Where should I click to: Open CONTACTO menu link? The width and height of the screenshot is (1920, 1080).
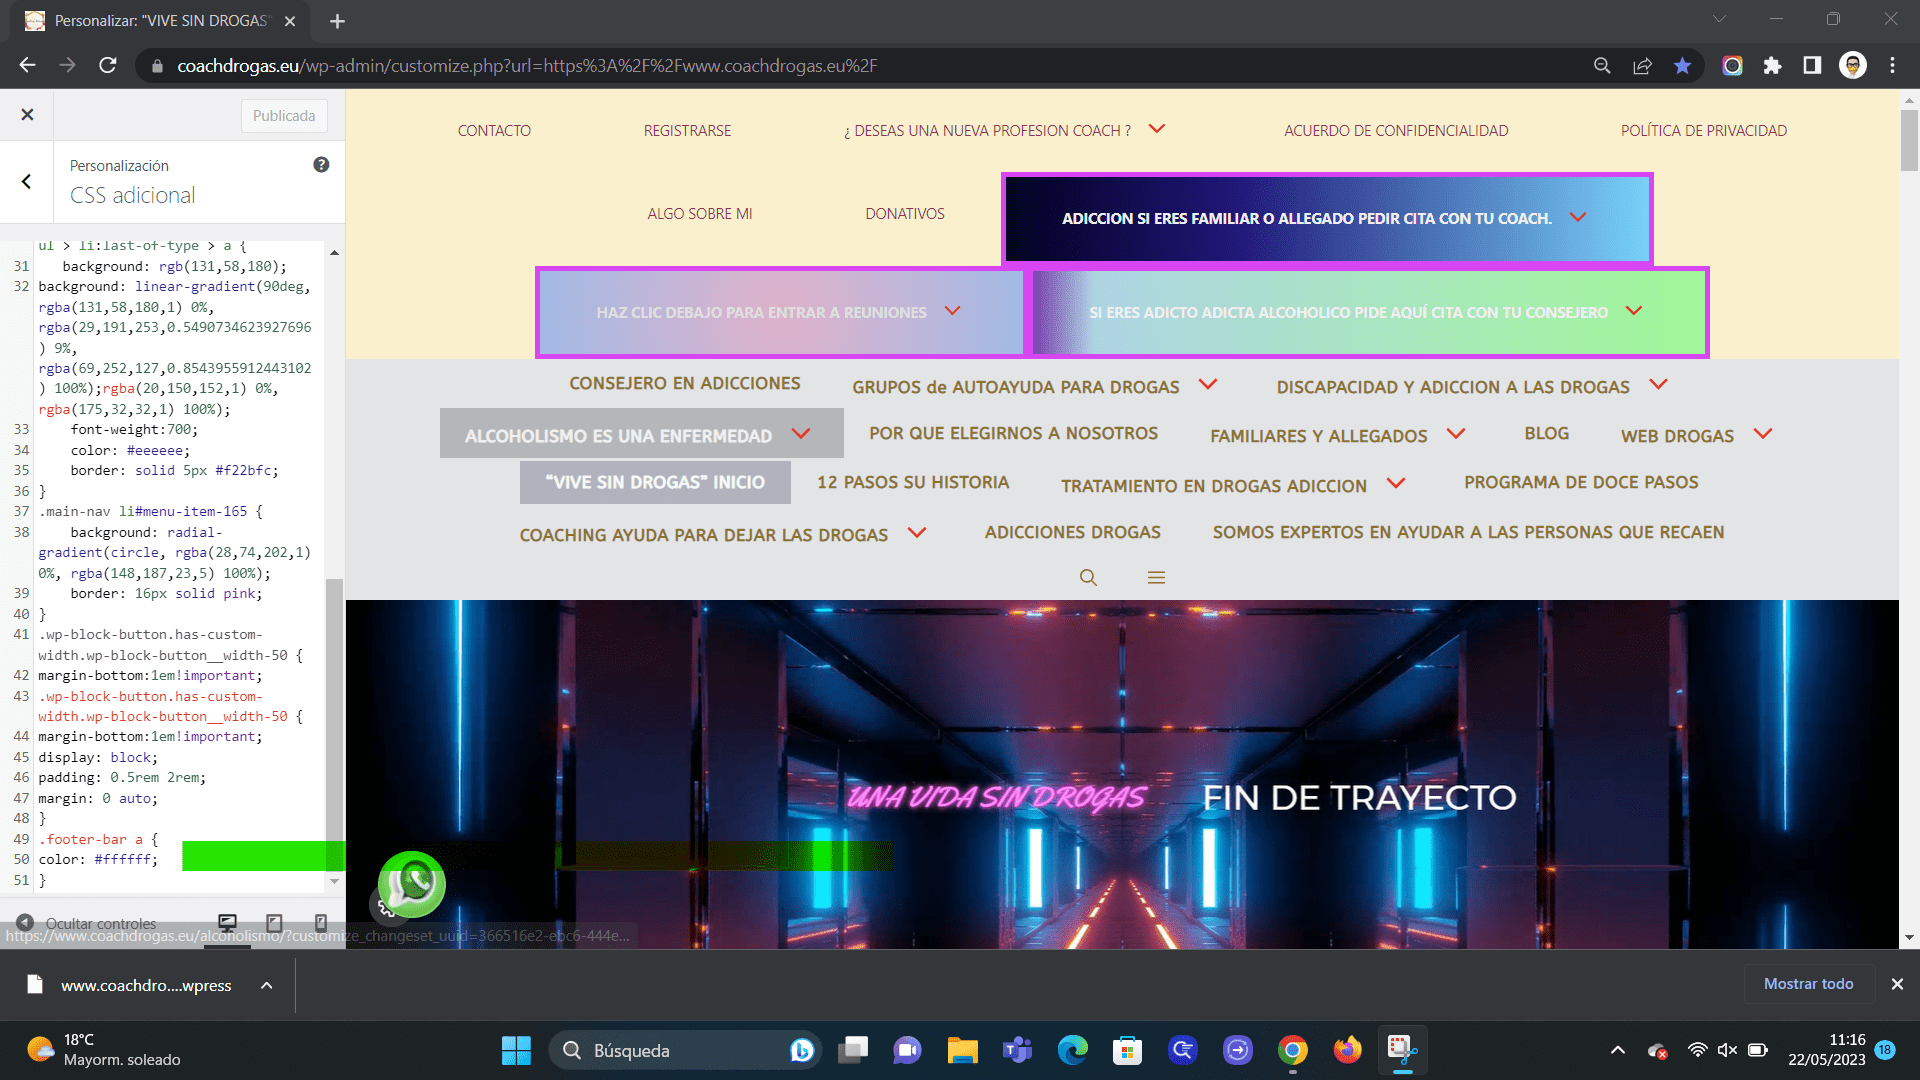(x=494, y=131)
